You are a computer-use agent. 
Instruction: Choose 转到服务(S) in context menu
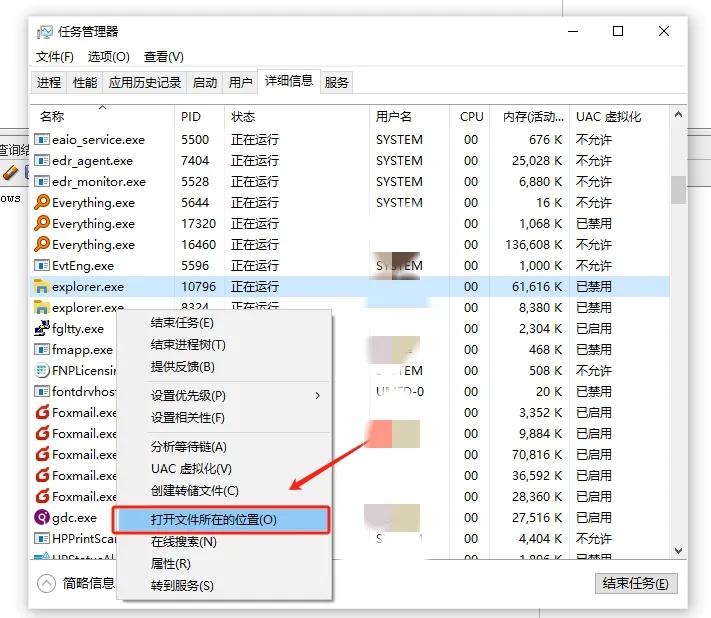(224, 585)
